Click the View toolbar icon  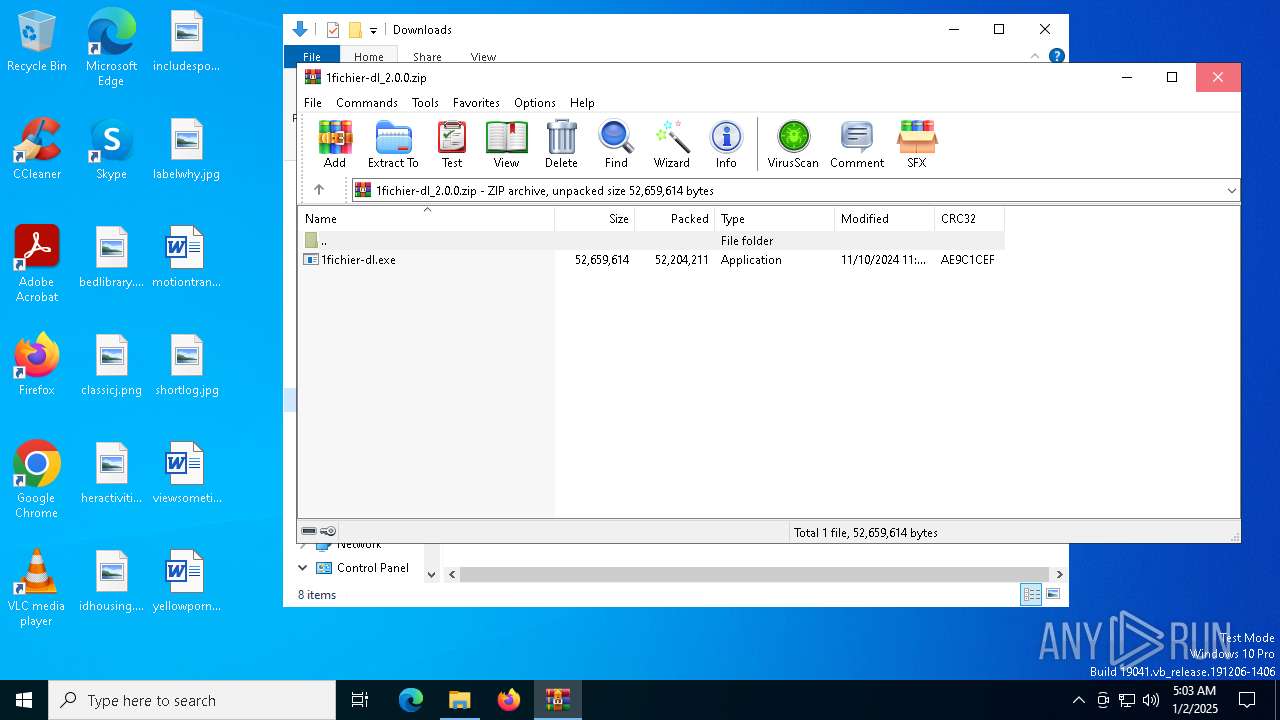pyautogui.click(x=506, y=144)
